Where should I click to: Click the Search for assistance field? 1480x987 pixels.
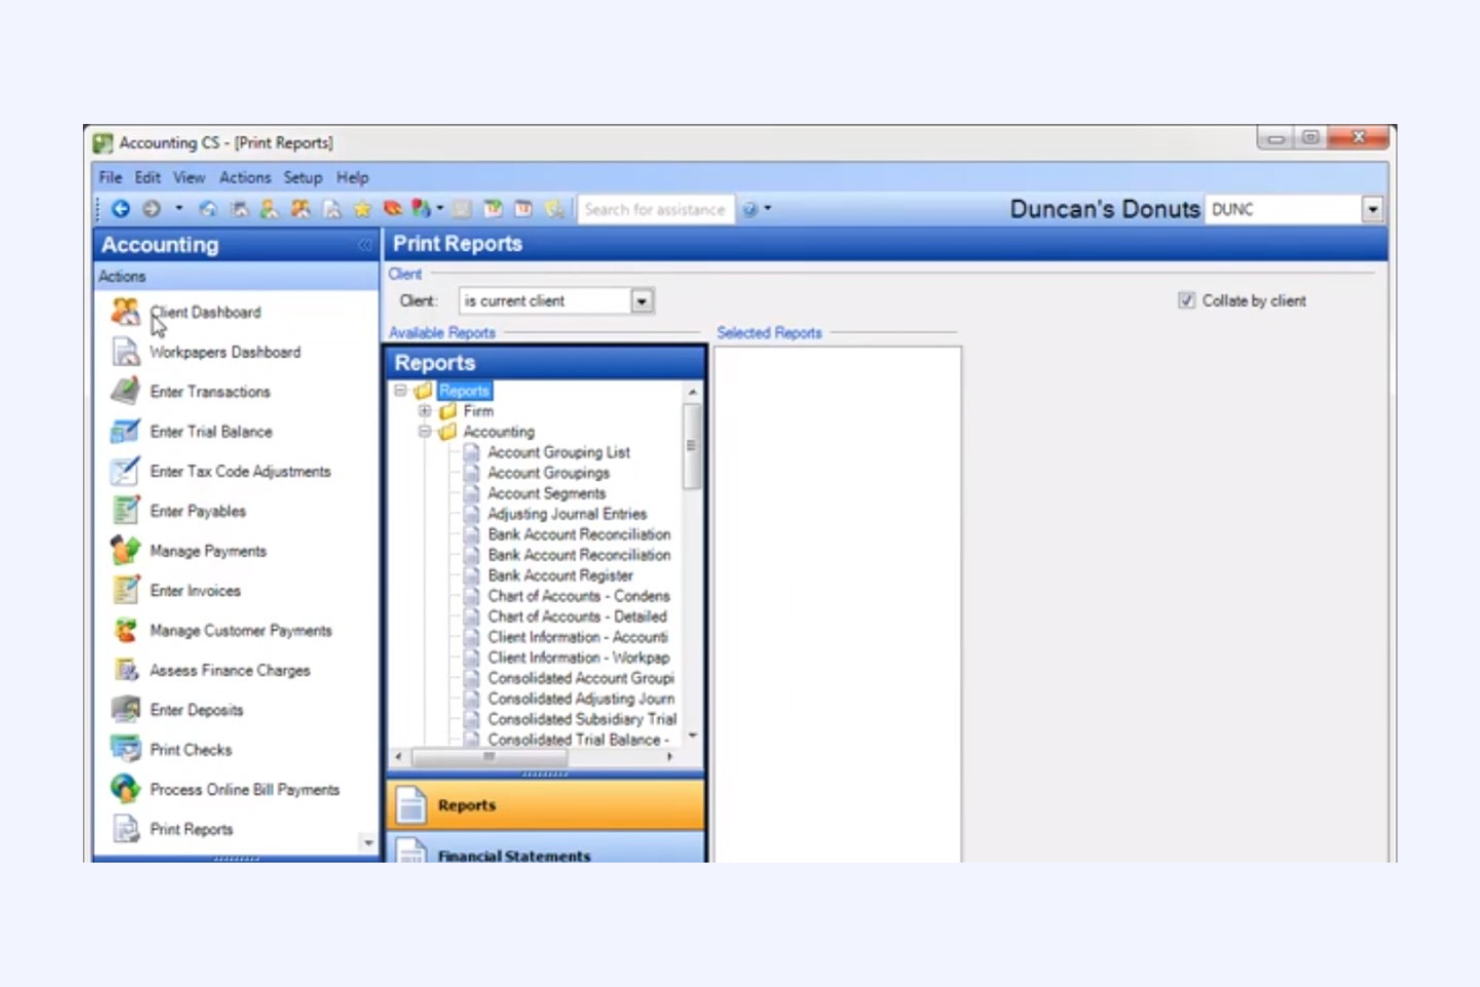[655, 209]
